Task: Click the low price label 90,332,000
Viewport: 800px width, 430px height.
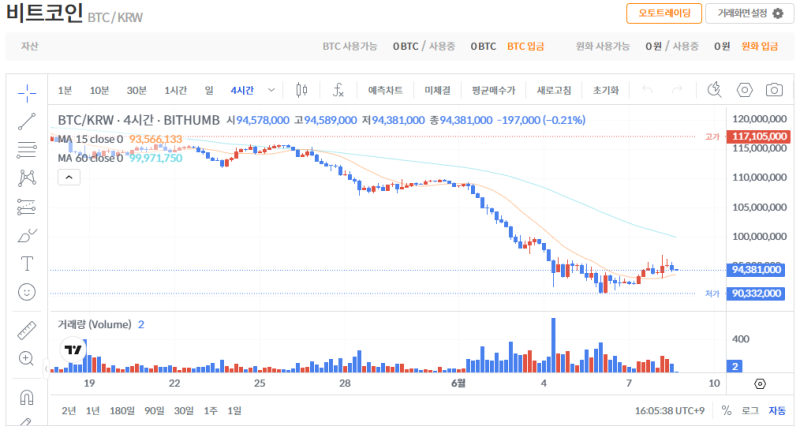Action: pos(756,293)
